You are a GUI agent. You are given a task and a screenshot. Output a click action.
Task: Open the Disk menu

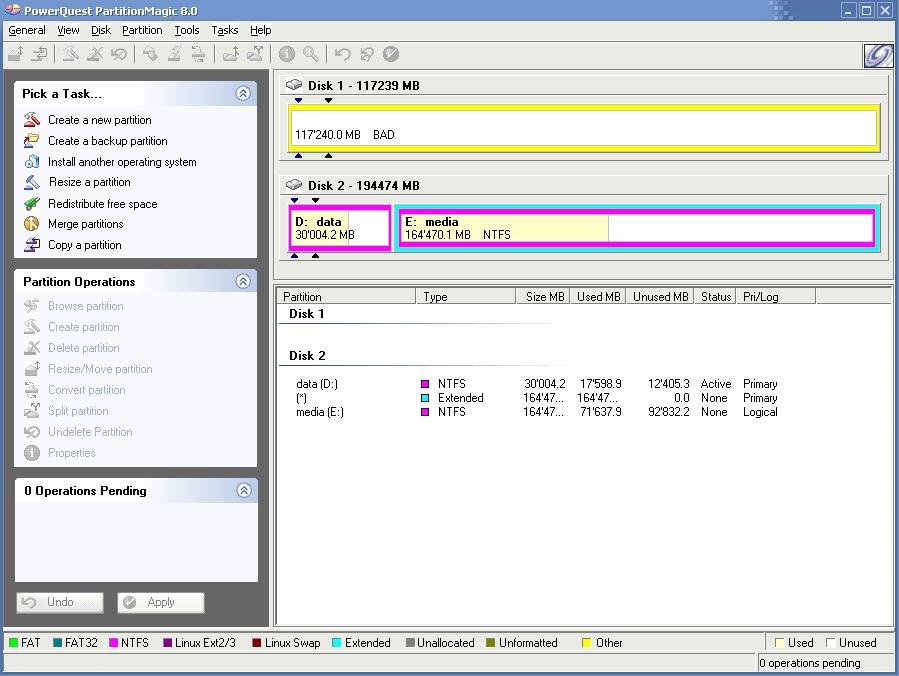(x=101, y=30)
